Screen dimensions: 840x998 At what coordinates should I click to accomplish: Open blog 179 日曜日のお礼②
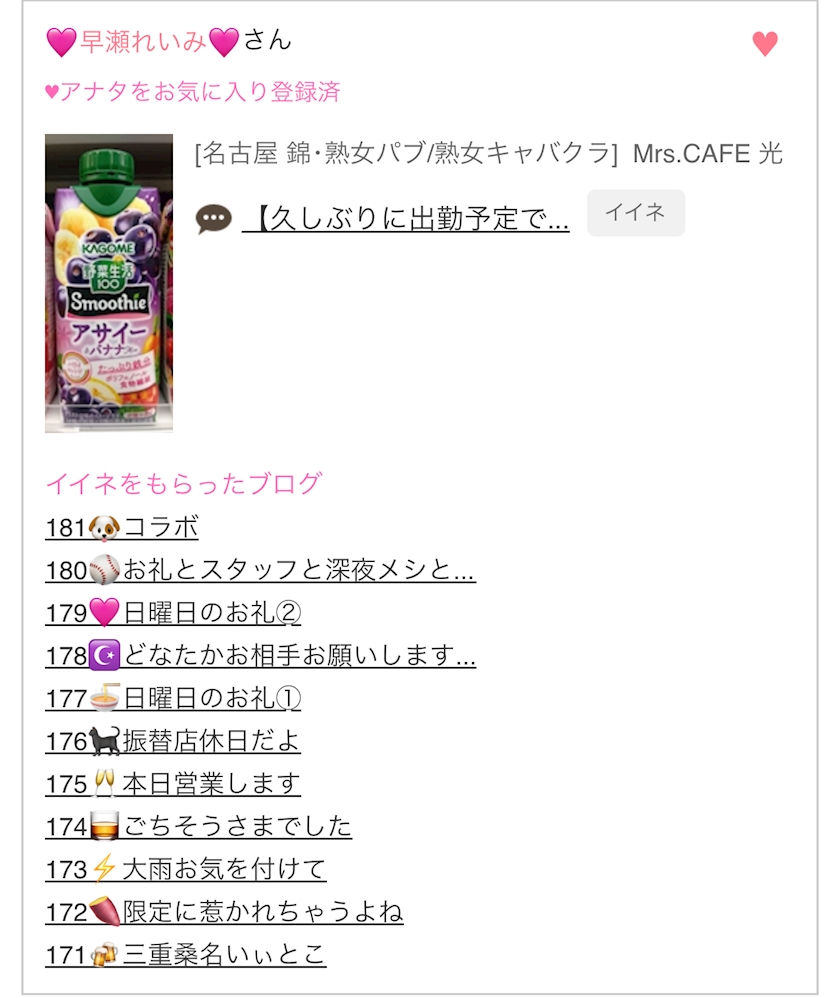coord(173,613)
